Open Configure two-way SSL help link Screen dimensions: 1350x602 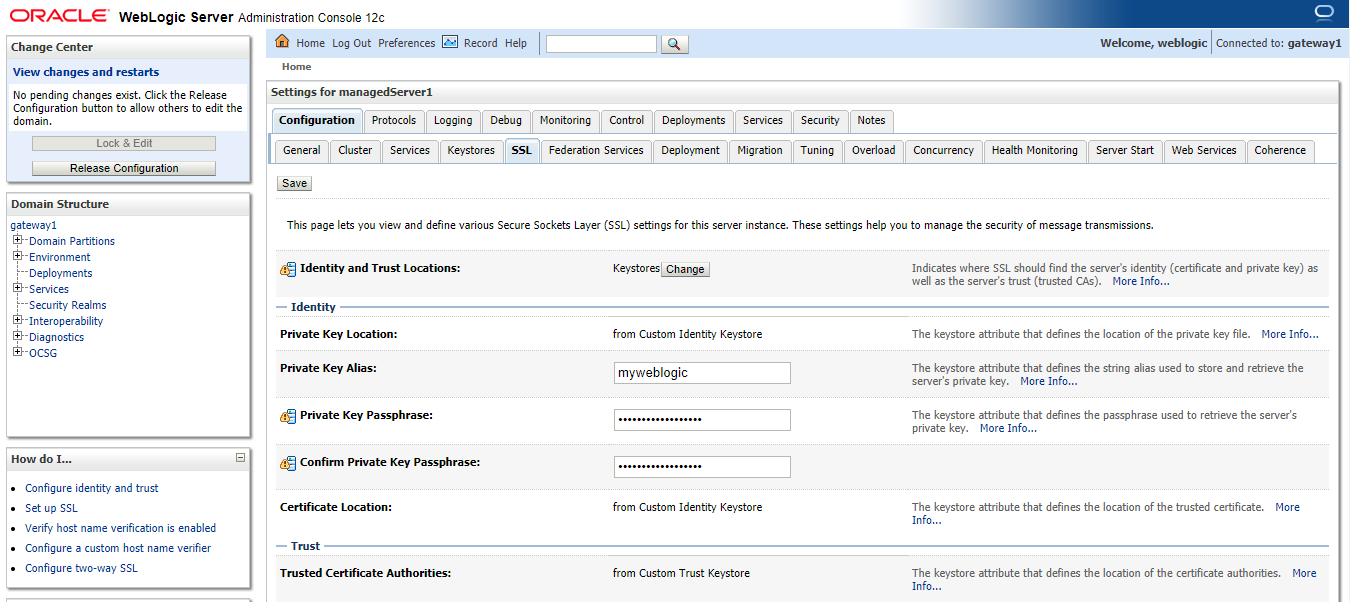click(81, 568)
